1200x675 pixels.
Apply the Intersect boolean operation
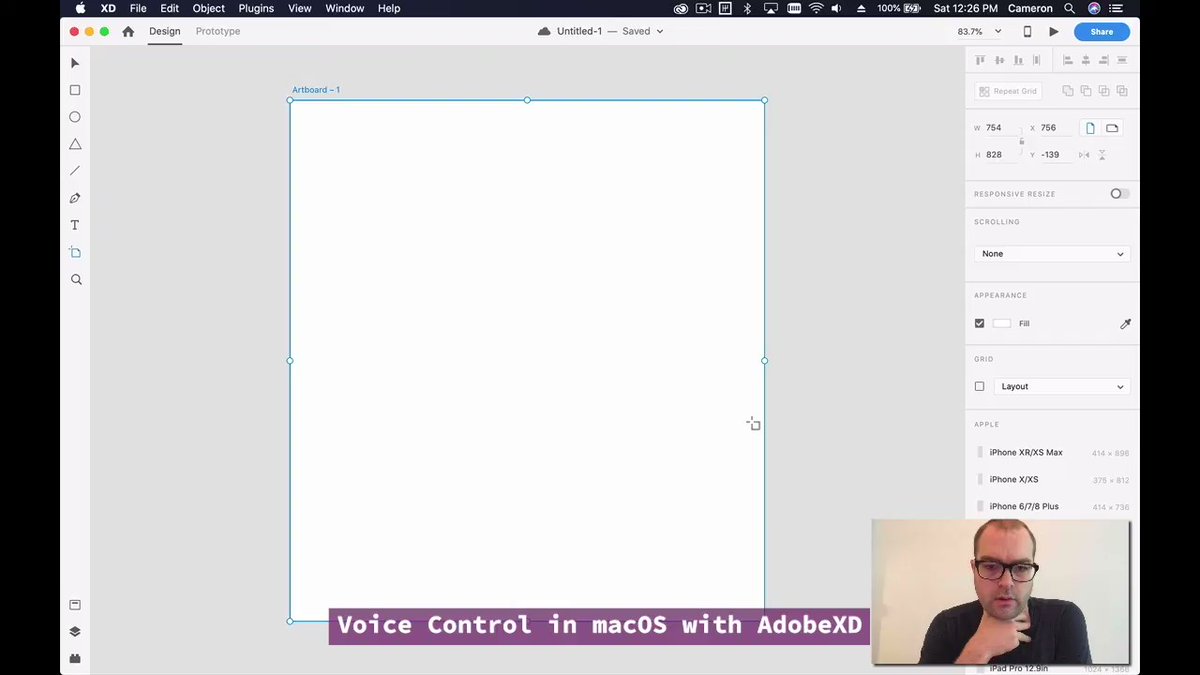pyautogui.click(x=1104, y=91)
